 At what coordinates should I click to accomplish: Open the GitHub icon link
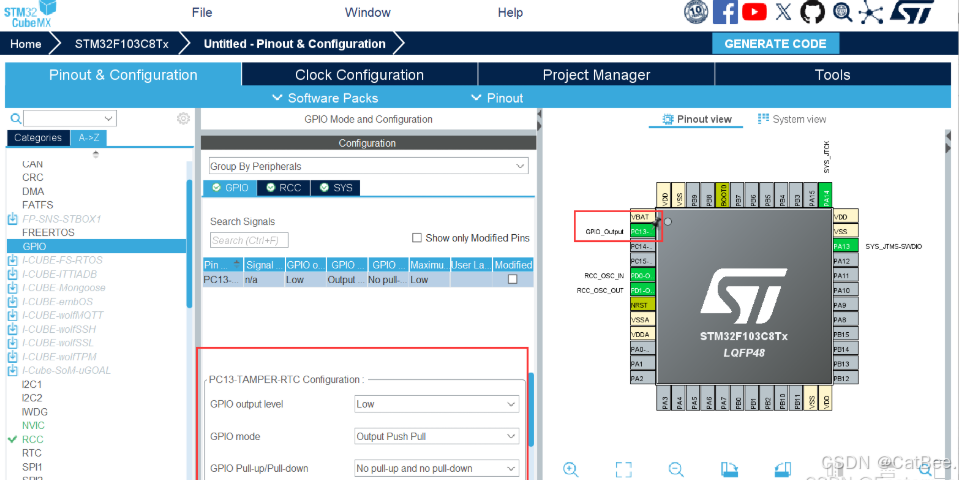812,12
